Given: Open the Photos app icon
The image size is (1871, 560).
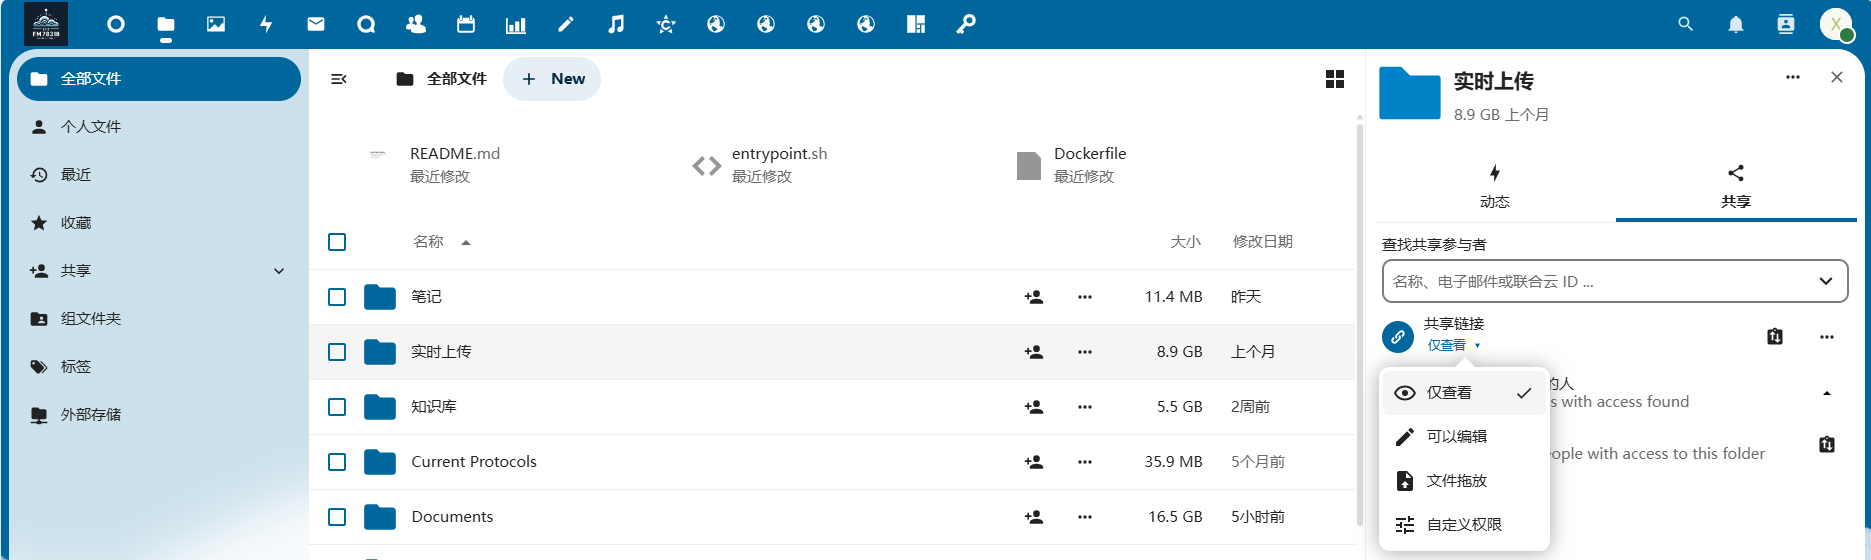Looking at the screenshot, I should (216, 24).
